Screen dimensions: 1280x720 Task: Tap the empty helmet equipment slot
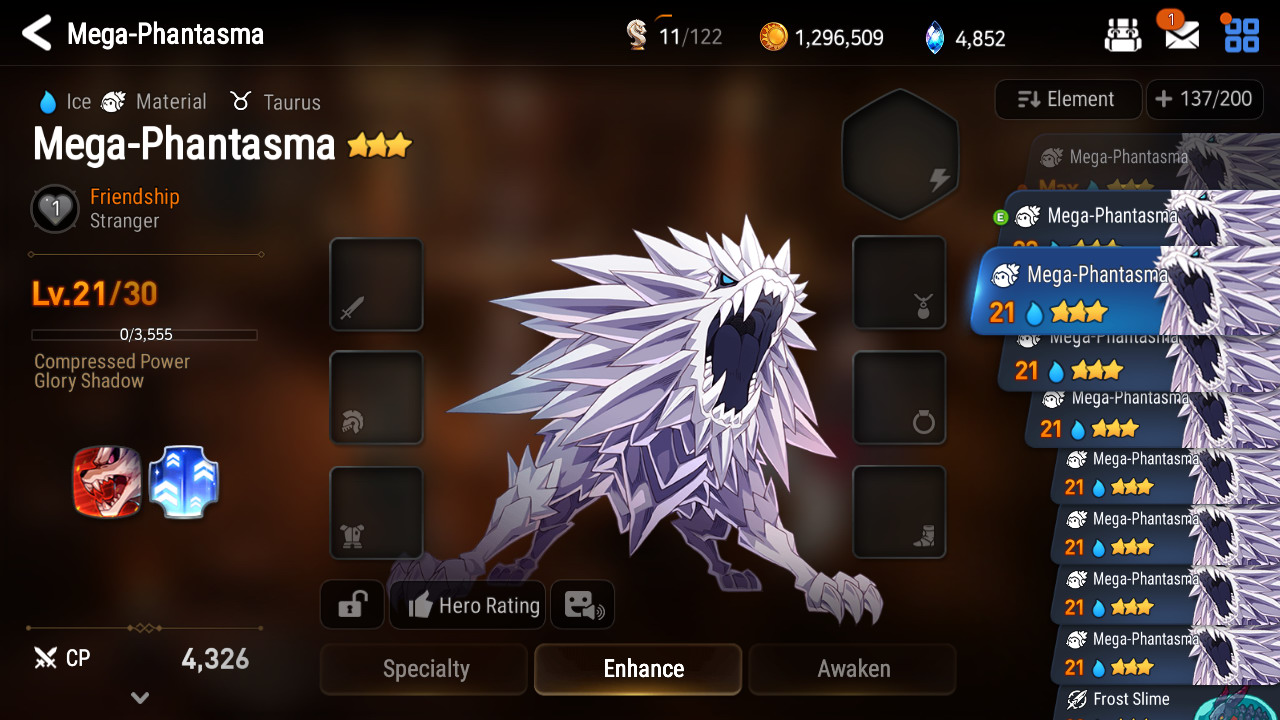click(x=376, y=398)
